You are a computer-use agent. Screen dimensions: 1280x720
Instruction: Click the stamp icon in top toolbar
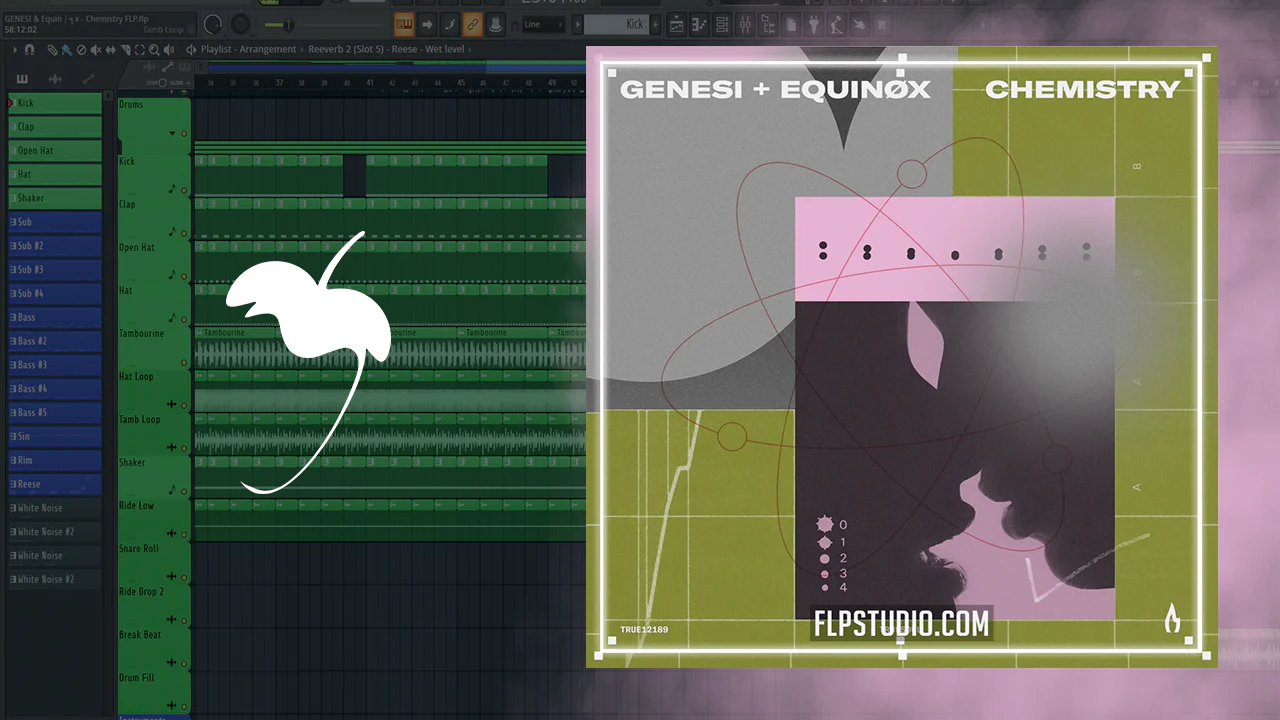496,24
